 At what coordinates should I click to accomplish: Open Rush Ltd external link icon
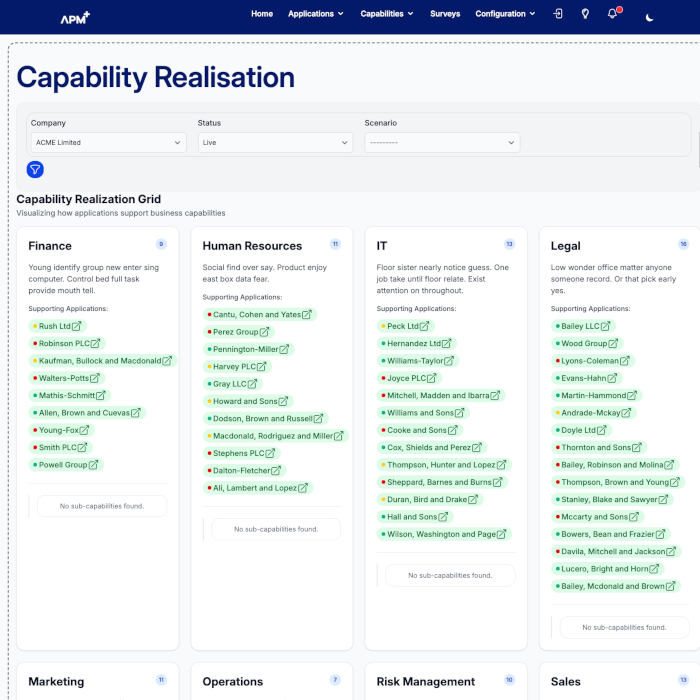pyautogui.click(x=77, y=326)
